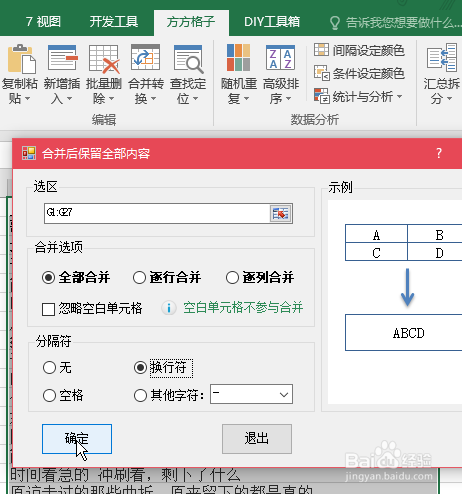462x494 pixels.
Task: Expand the 随机重复 dropdown arrow
Action: 247,99
